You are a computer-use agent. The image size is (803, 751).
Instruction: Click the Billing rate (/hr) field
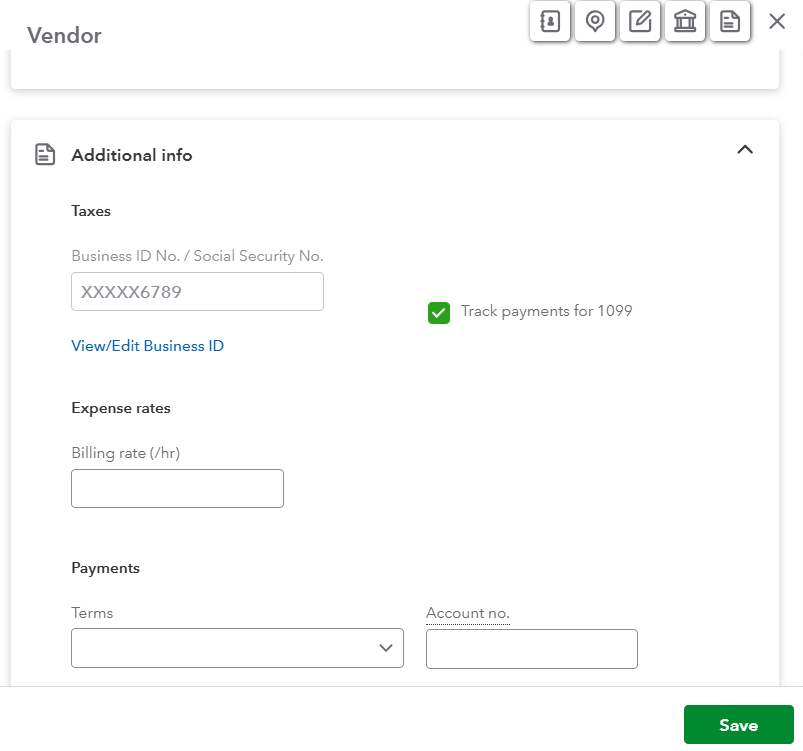tap(177, 488)
